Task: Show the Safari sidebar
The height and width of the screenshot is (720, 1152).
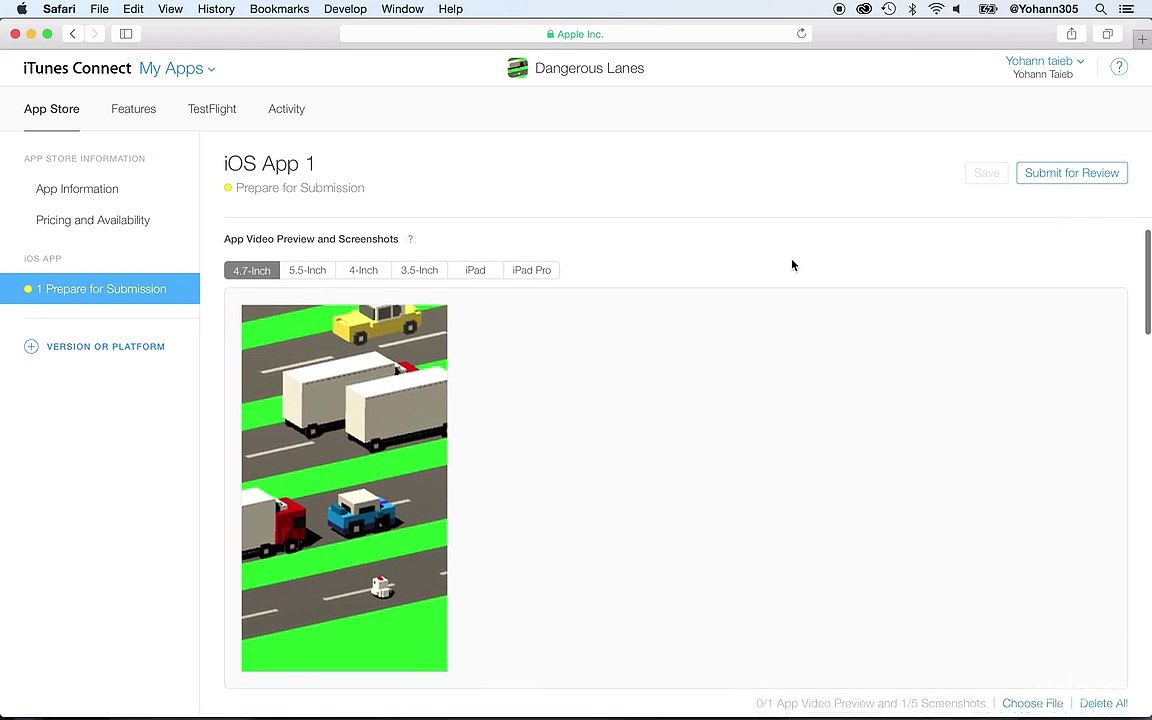Action: click(x=126, y=34)
